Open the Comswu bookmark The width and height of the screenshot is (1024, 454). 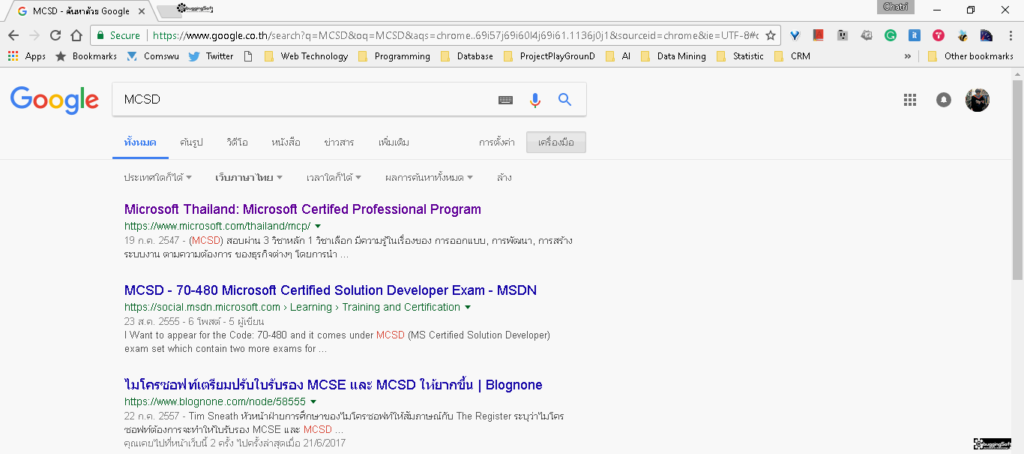click(154, 56)
